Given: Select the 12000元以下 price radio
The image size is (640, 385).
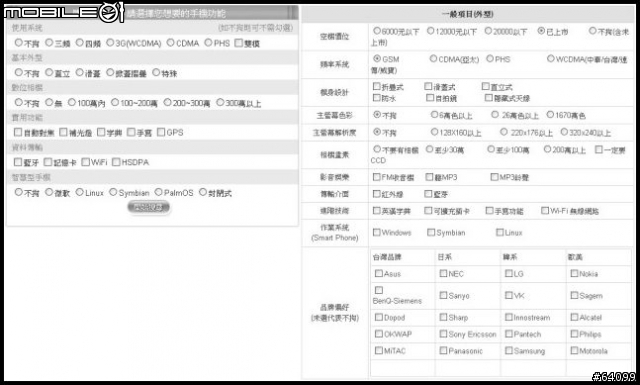Looking at the screenshot, I should point(431,31).
